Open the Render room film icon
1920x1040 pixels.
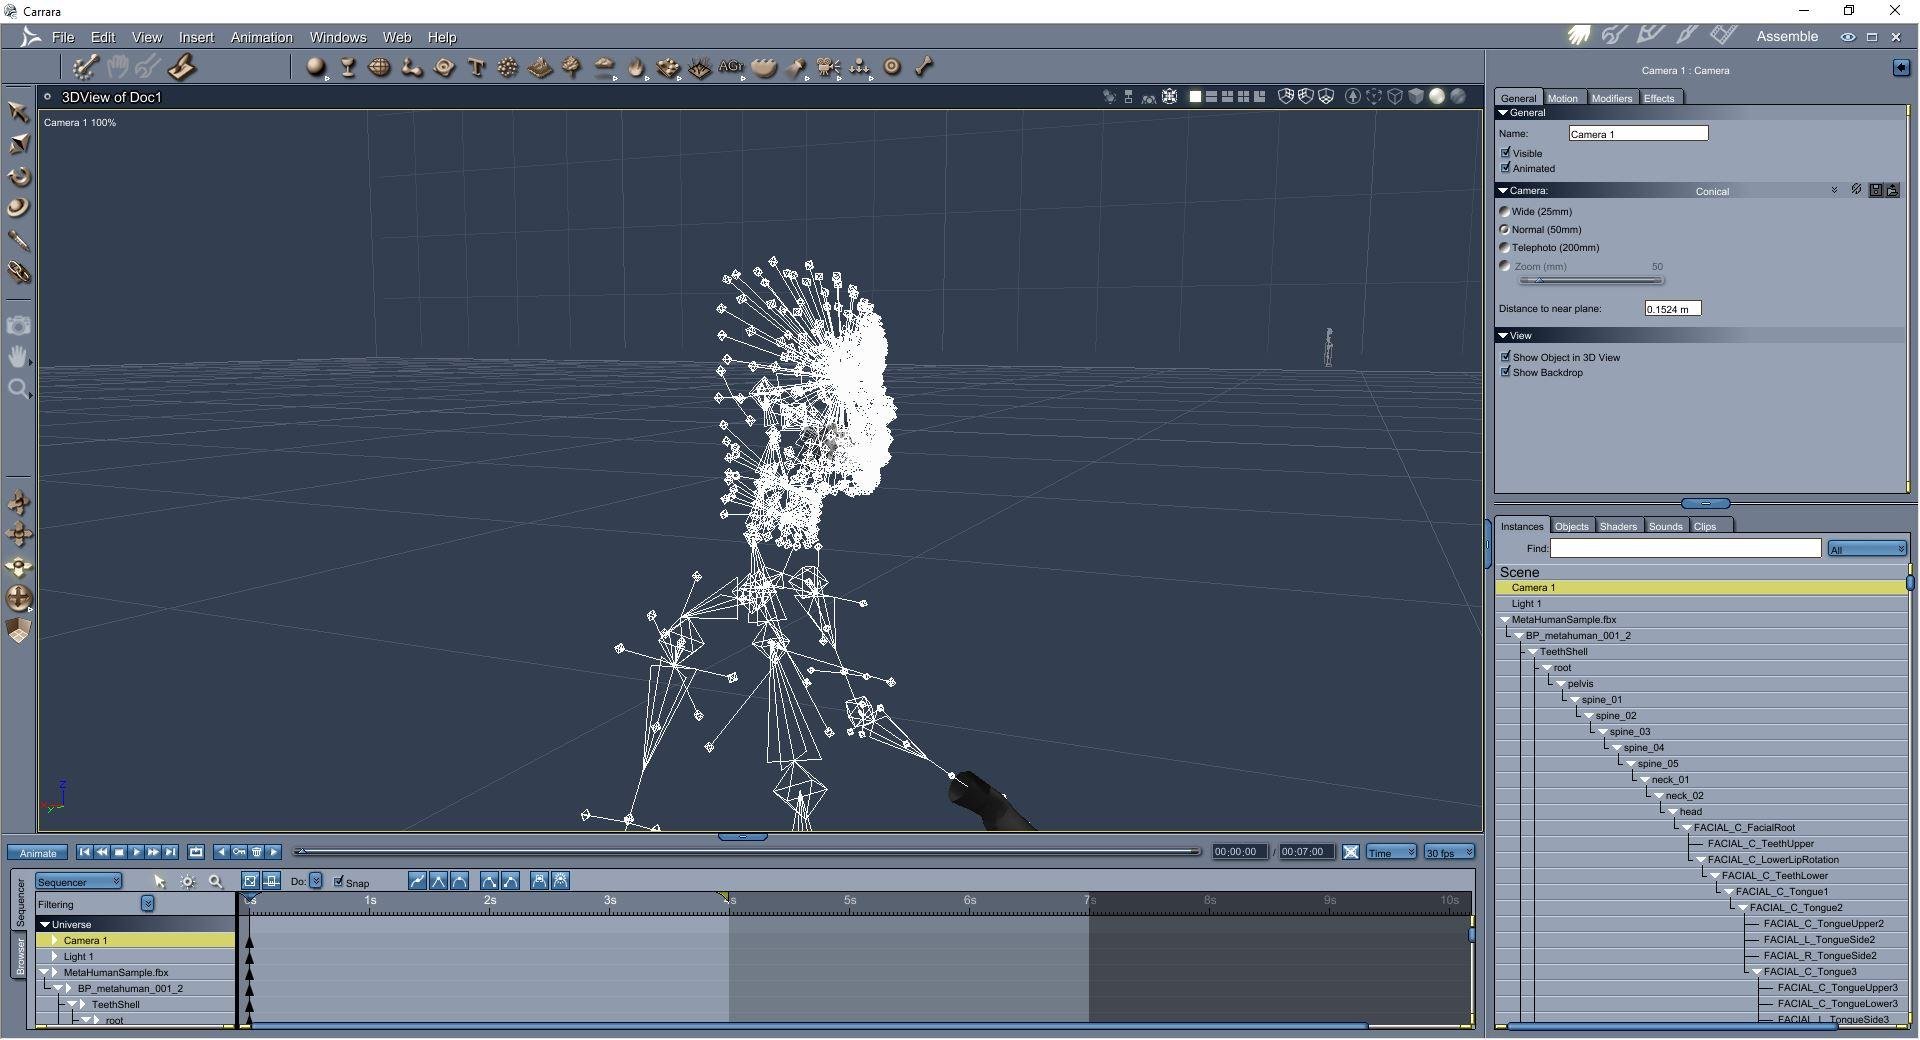(1723, 36)
